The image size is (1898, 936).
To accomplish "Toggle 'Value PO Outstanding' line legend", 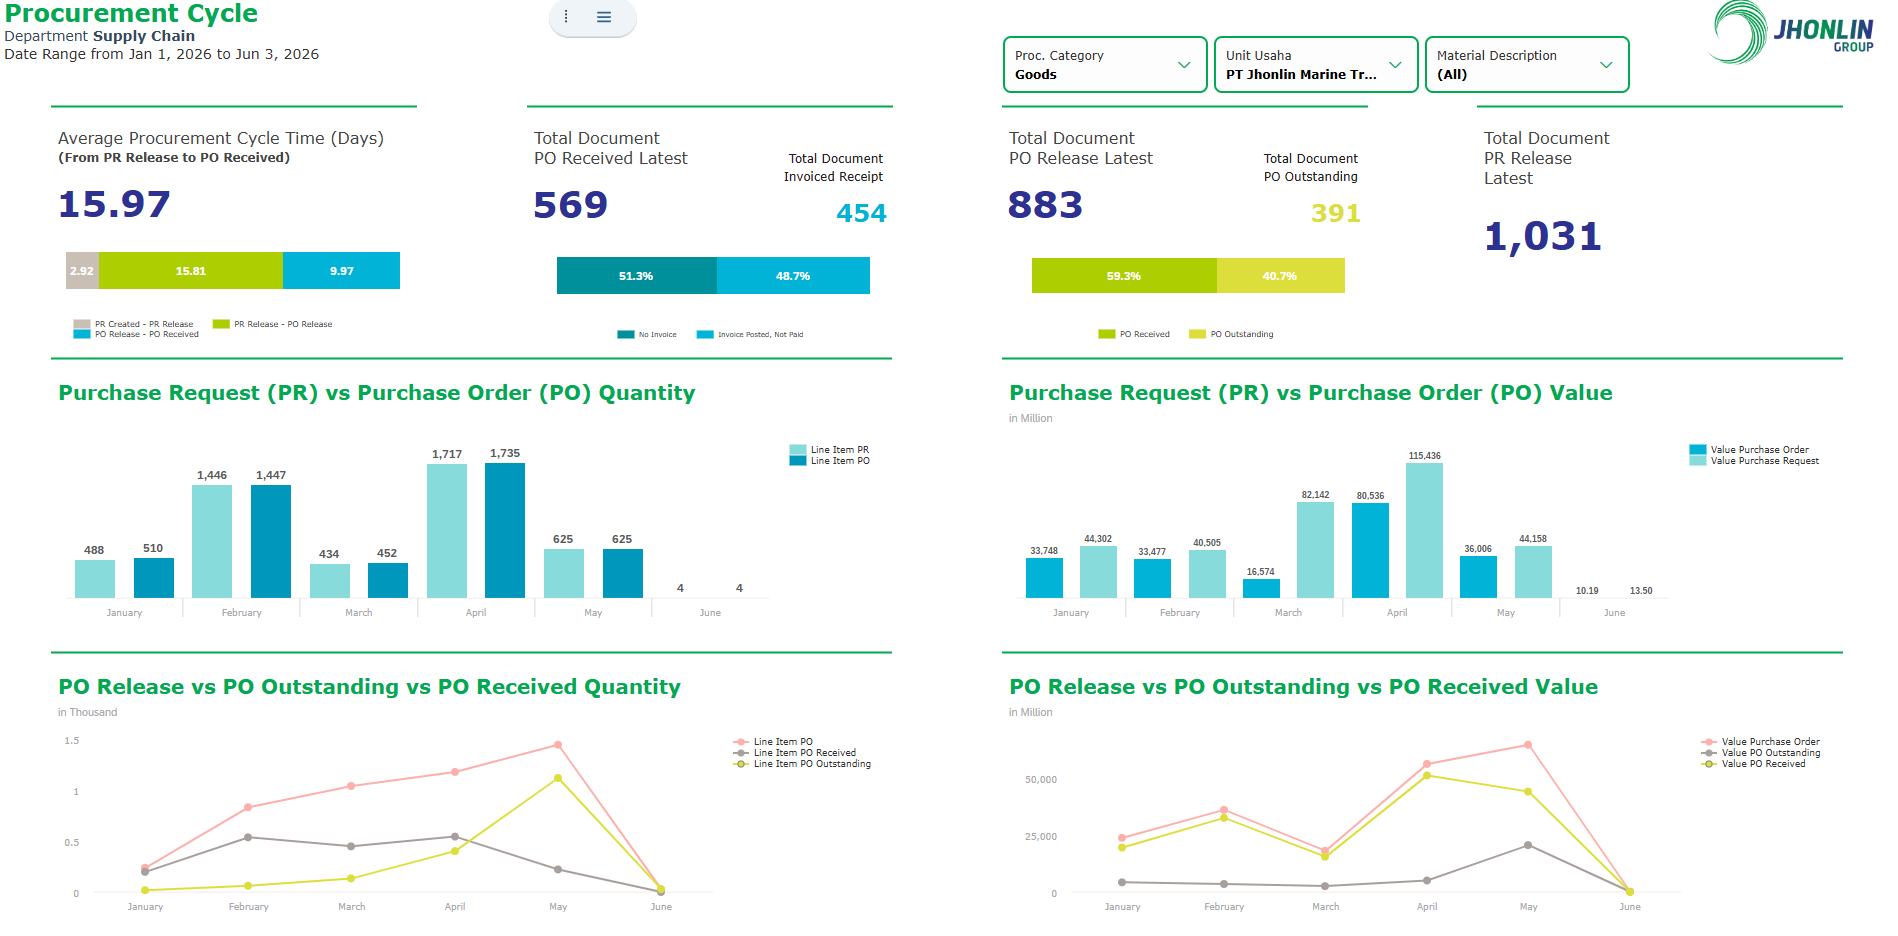I will 1761,753.
